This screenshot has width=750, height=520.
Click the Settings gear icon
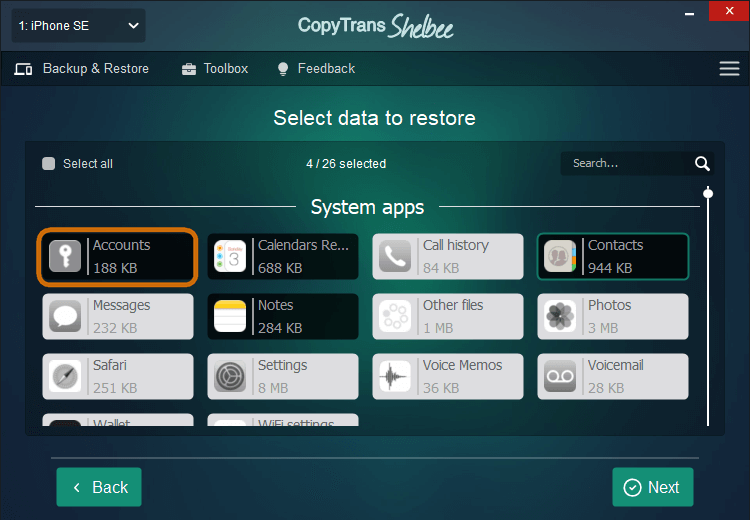[x=230, y=376]
